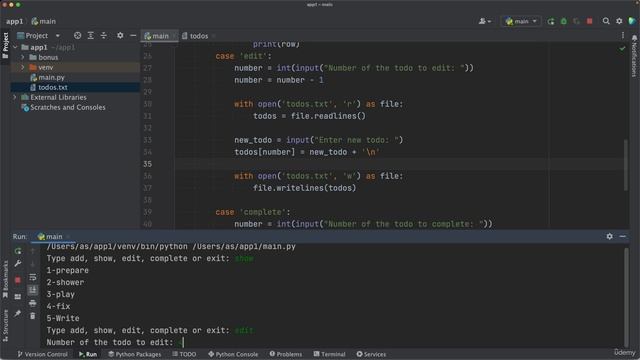Minimize the Run tool window
Screen dimensions: 640x360
pos(622,236)
